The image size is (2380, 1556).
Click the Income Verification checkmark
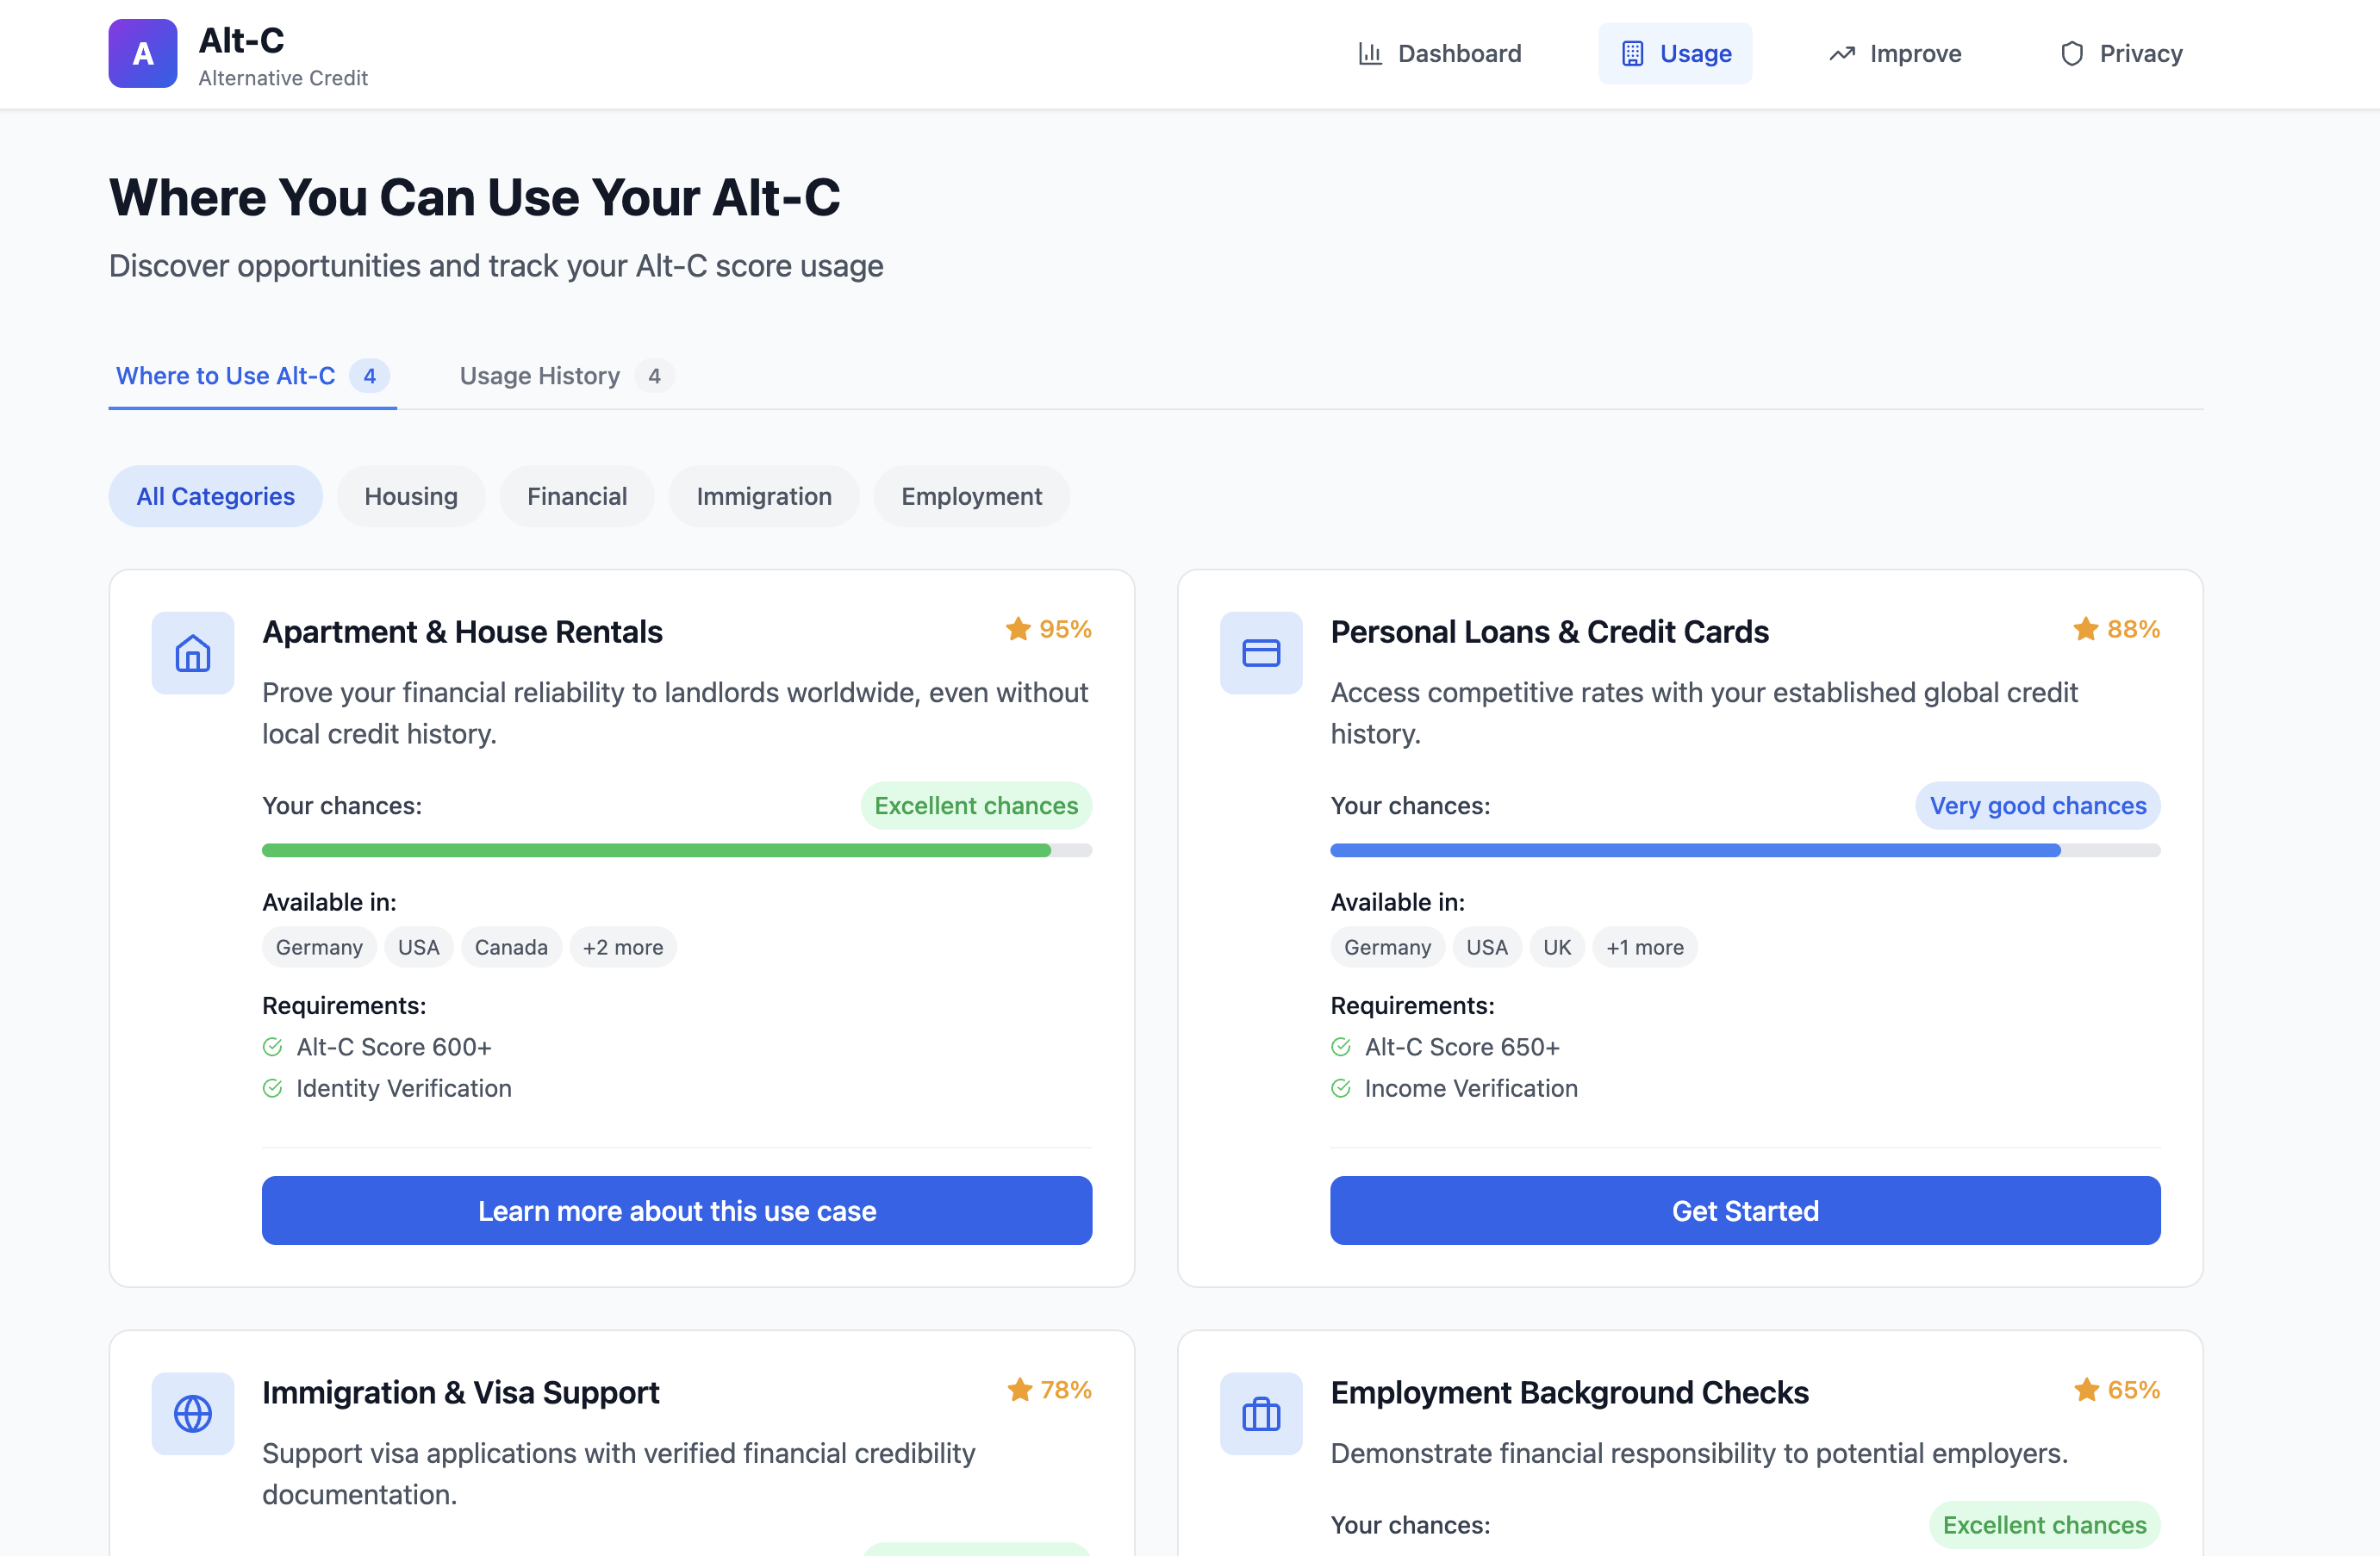click(1340, 1088)
